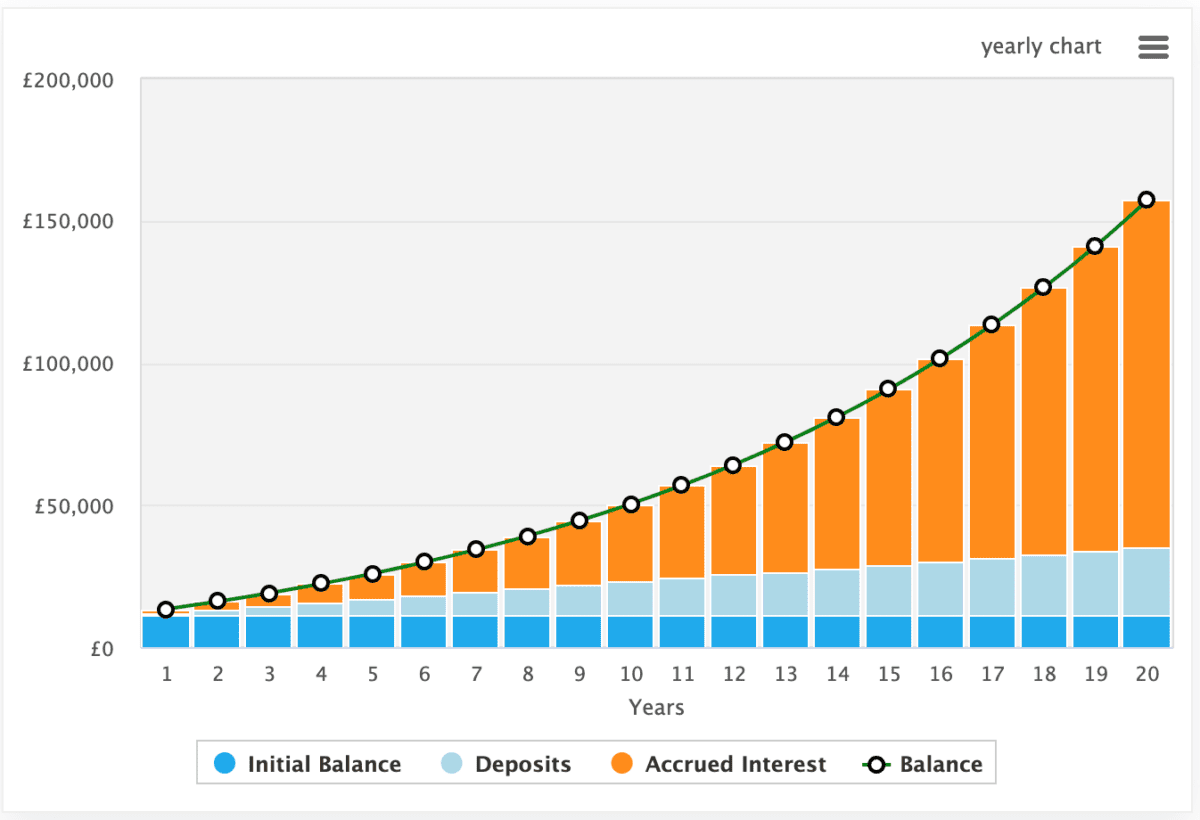Toggle Deposits series in legend
The height and width of the screenshot is (820, 1200).
point(506,765)
